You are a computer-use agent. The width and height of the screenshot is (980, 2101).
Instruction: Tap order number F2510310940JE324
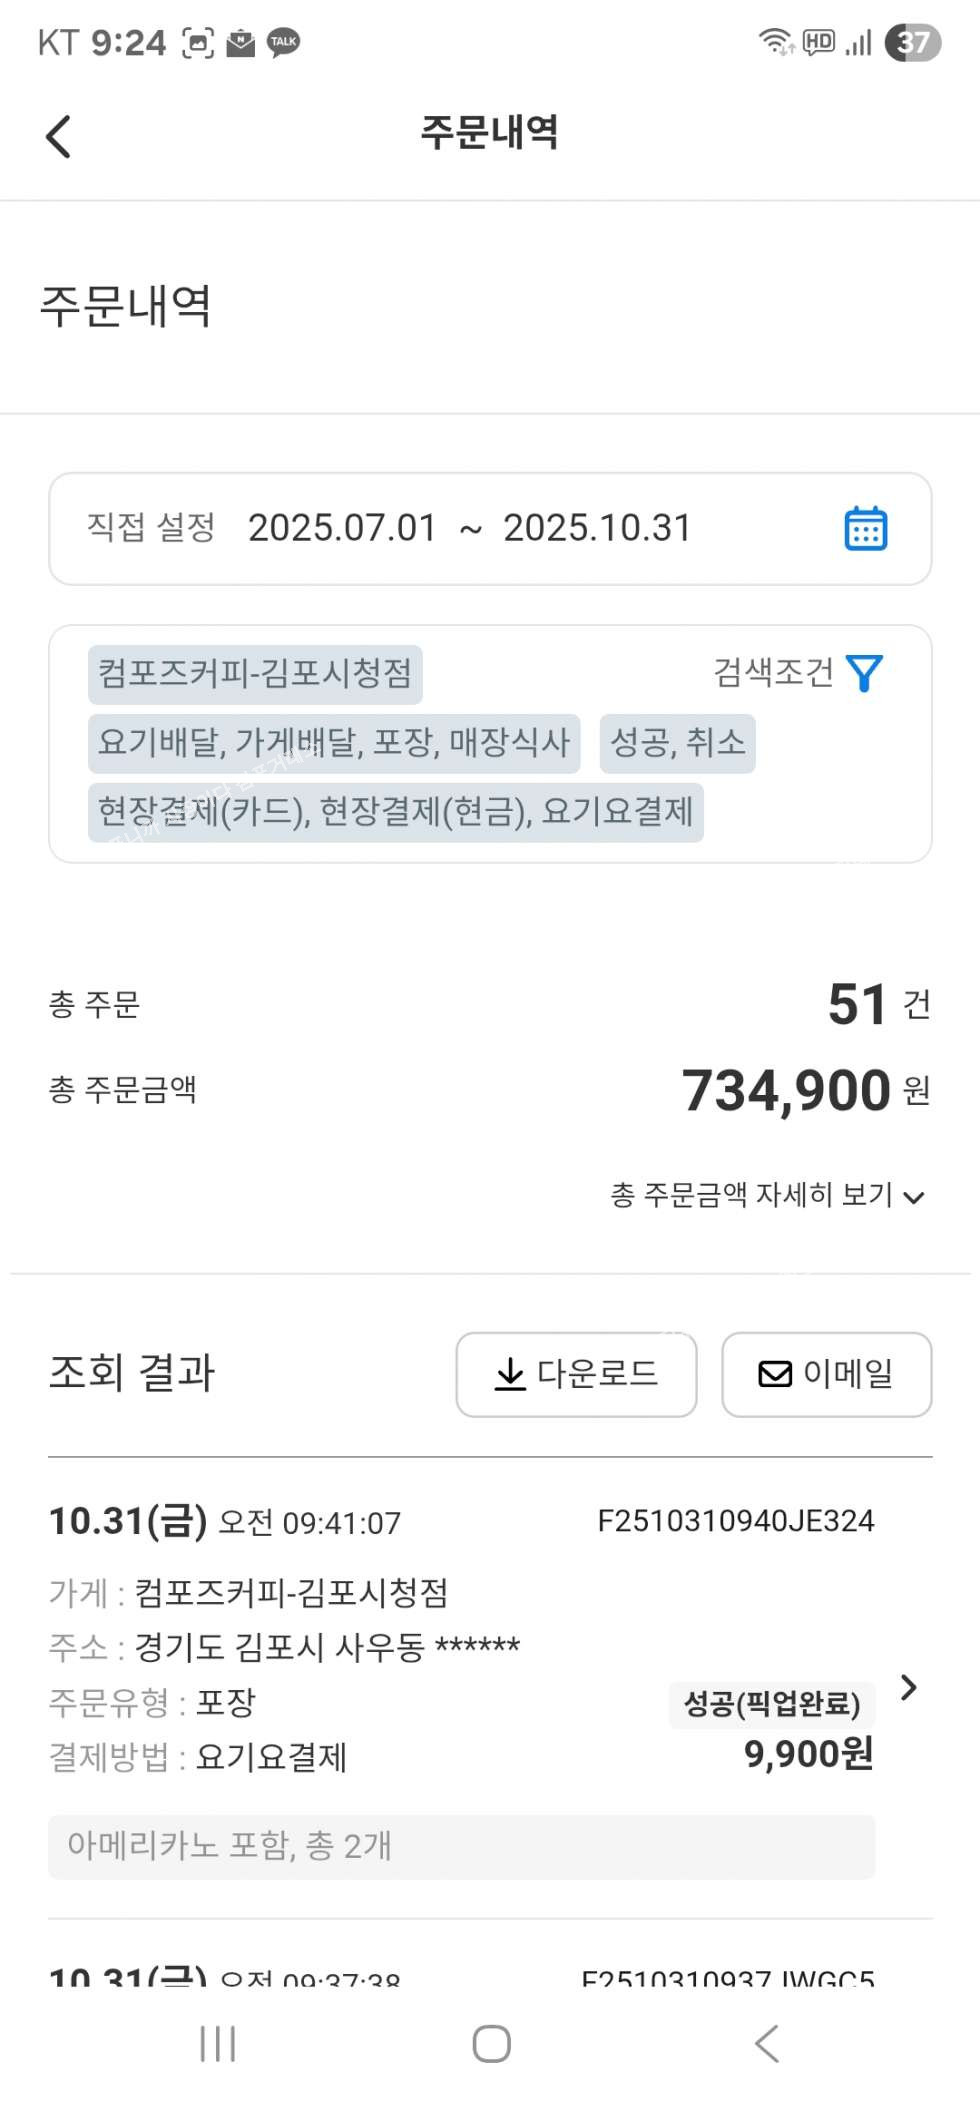click(735, 1520)
